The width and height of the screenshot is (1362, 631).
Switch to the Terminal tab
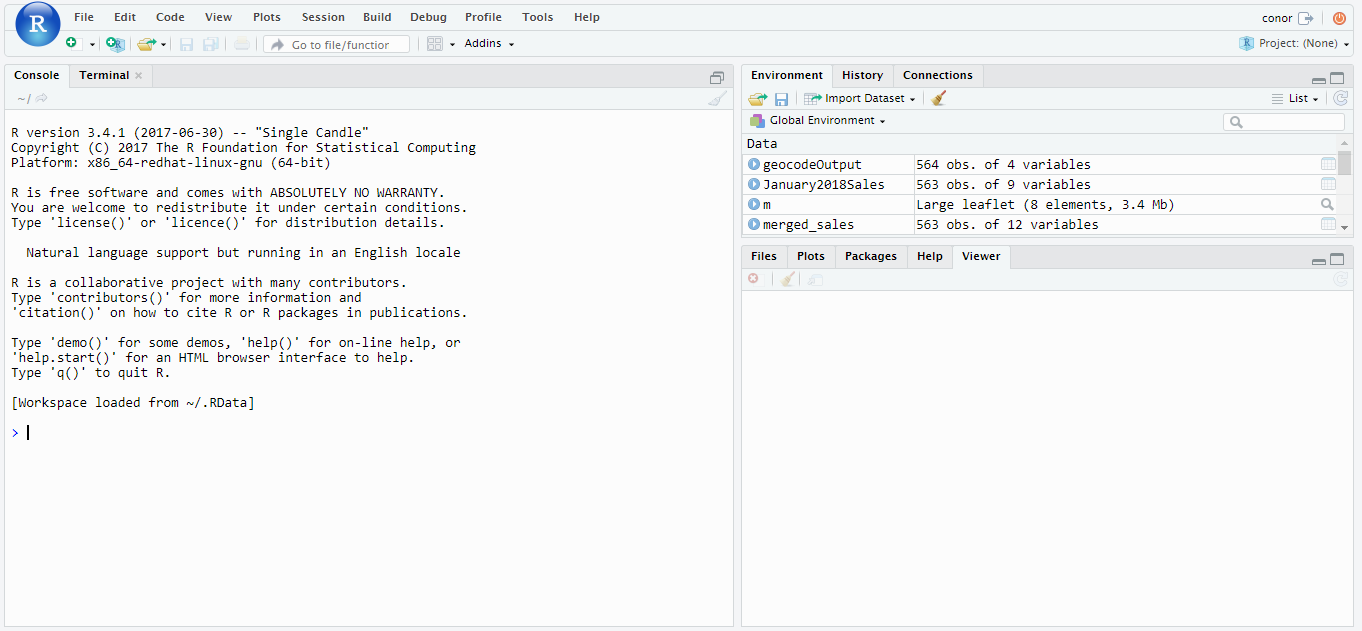104,75
